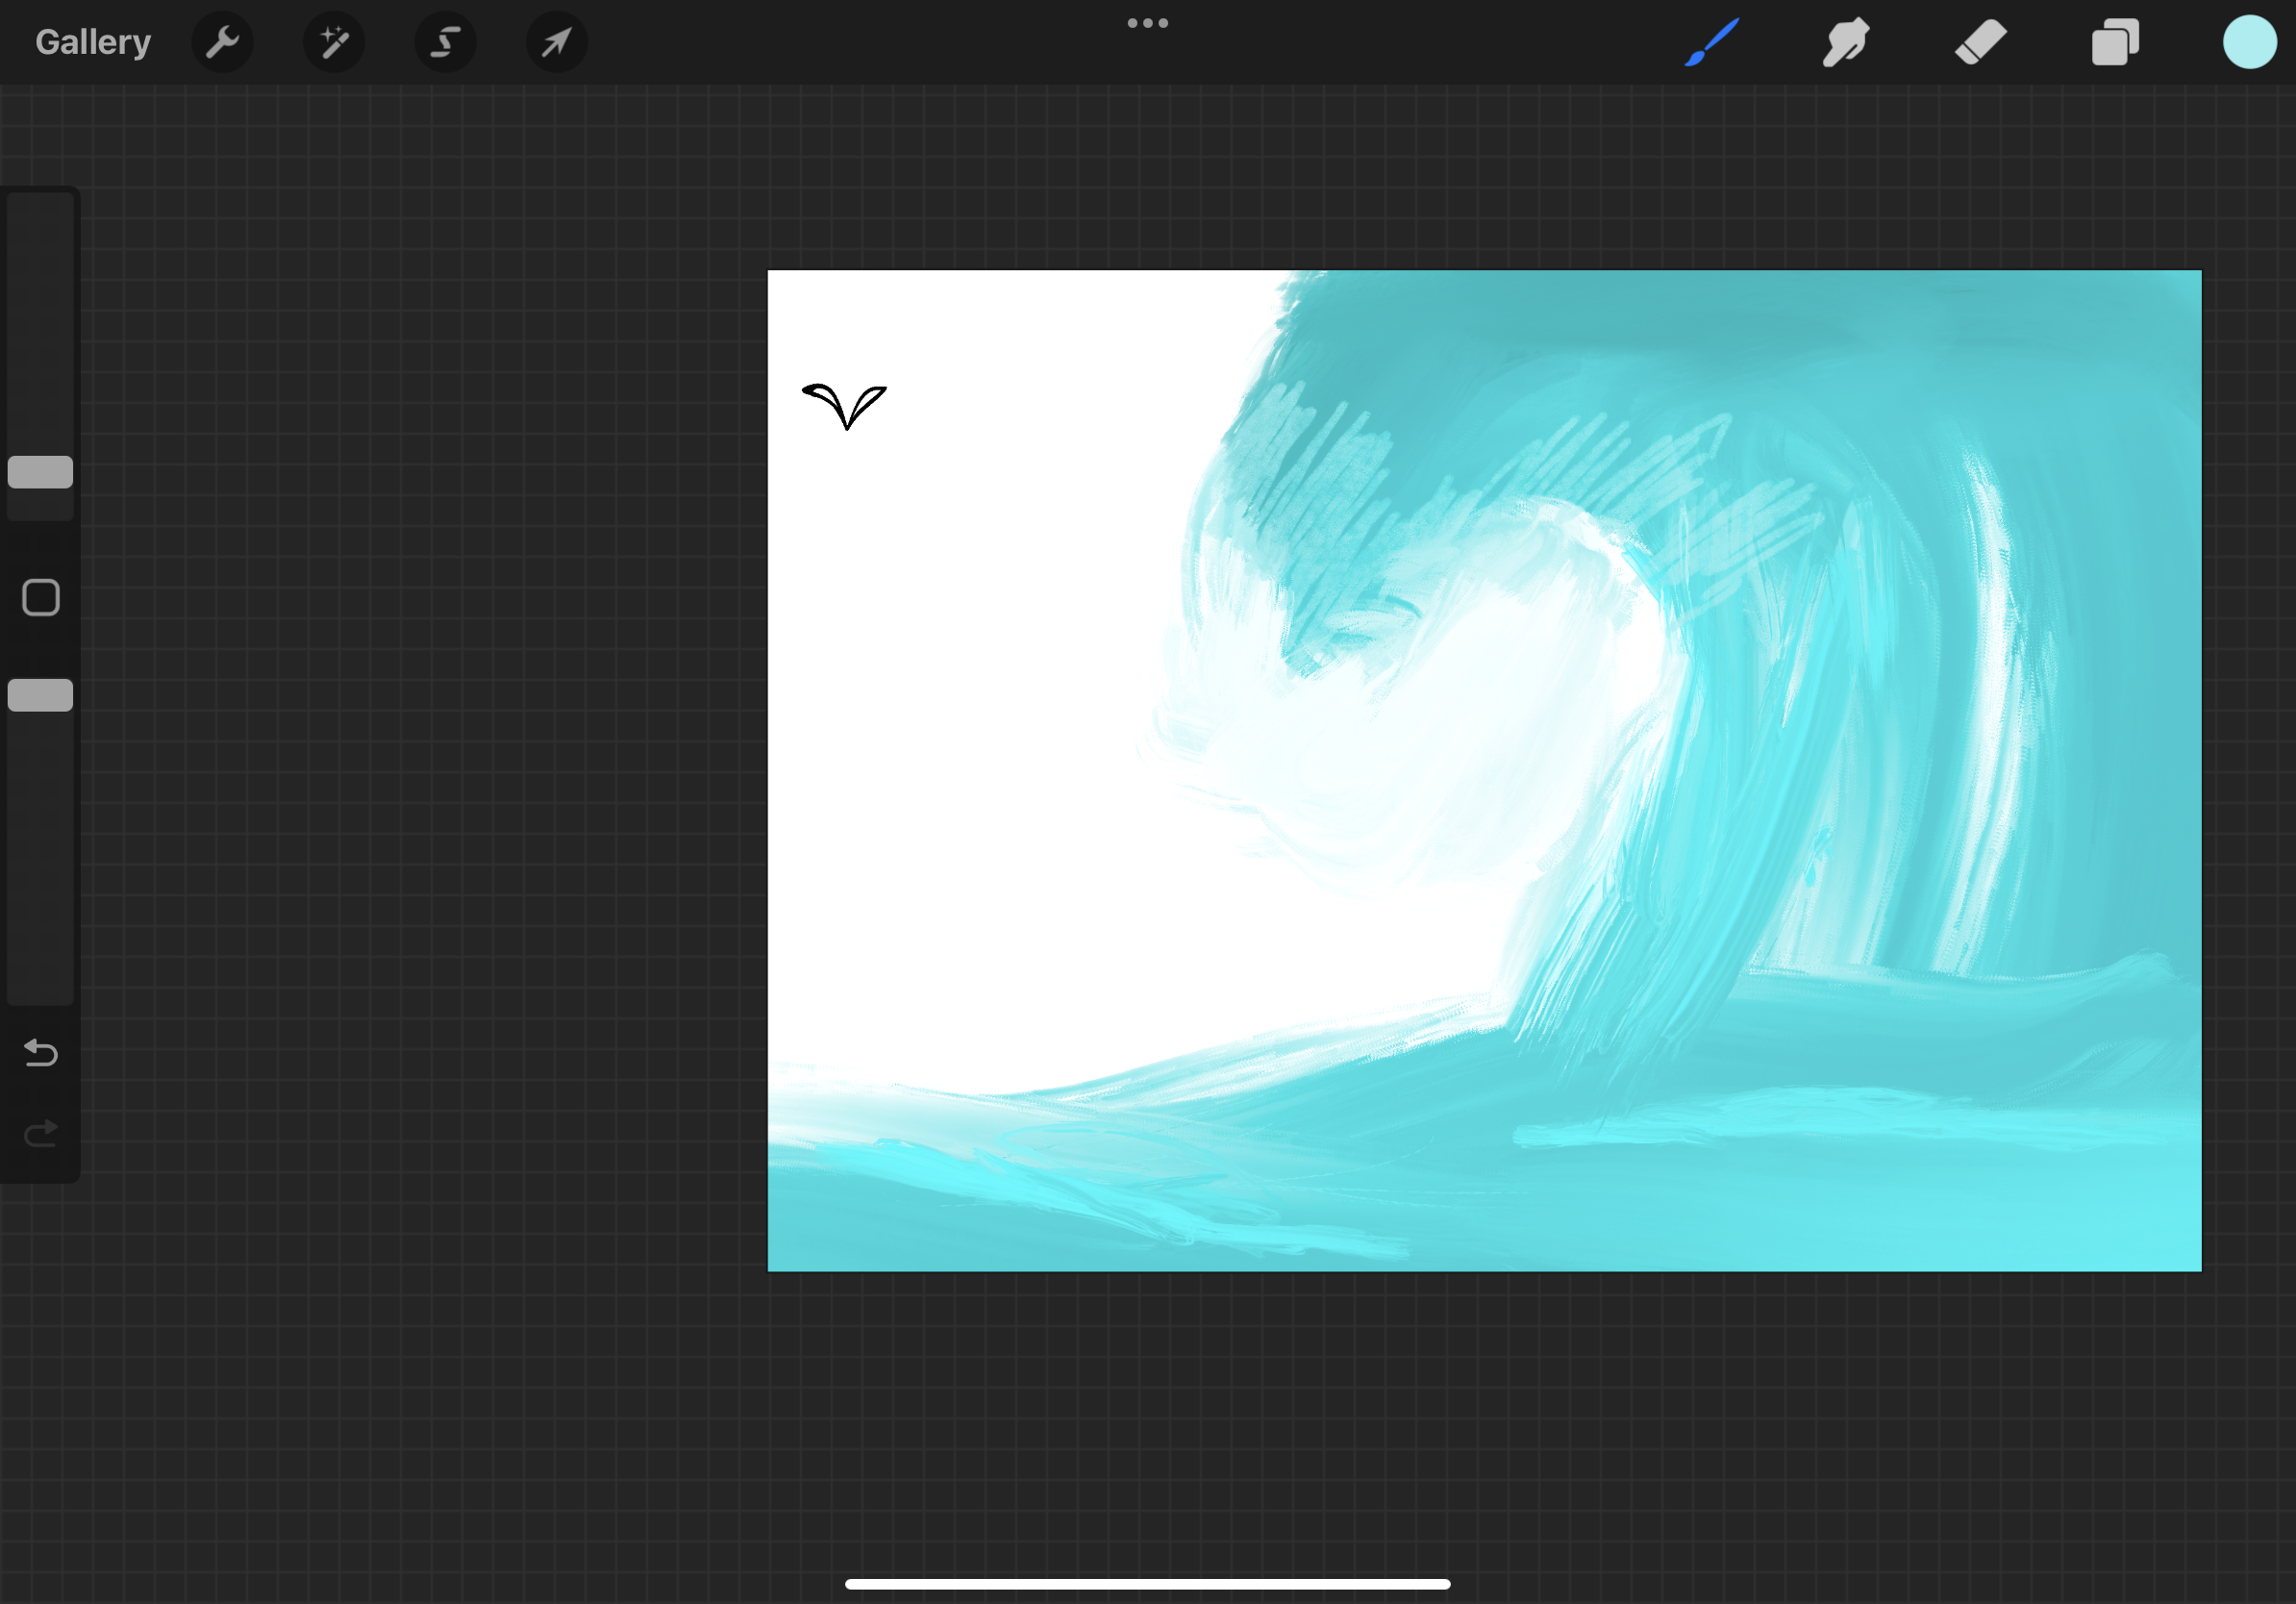Activate the Selection tool (S icon)

click(445, 42)
